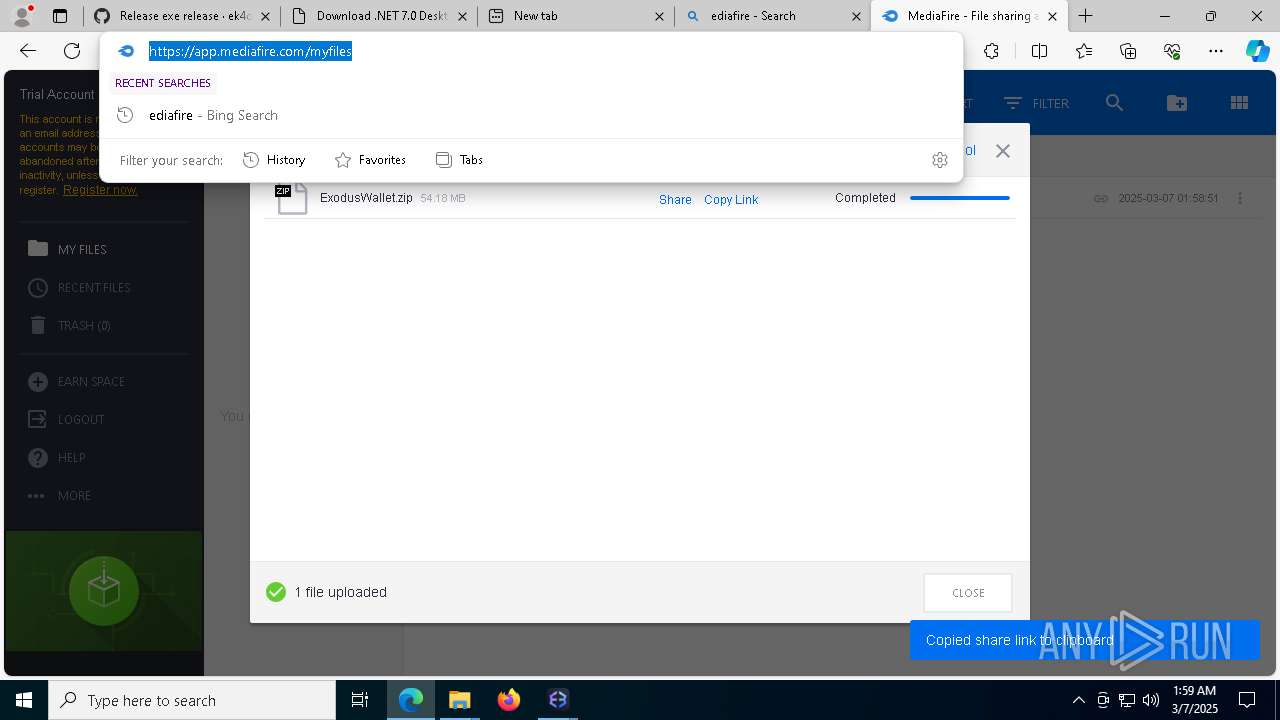Click the taskbar Type here to search box

pos(192,700)
